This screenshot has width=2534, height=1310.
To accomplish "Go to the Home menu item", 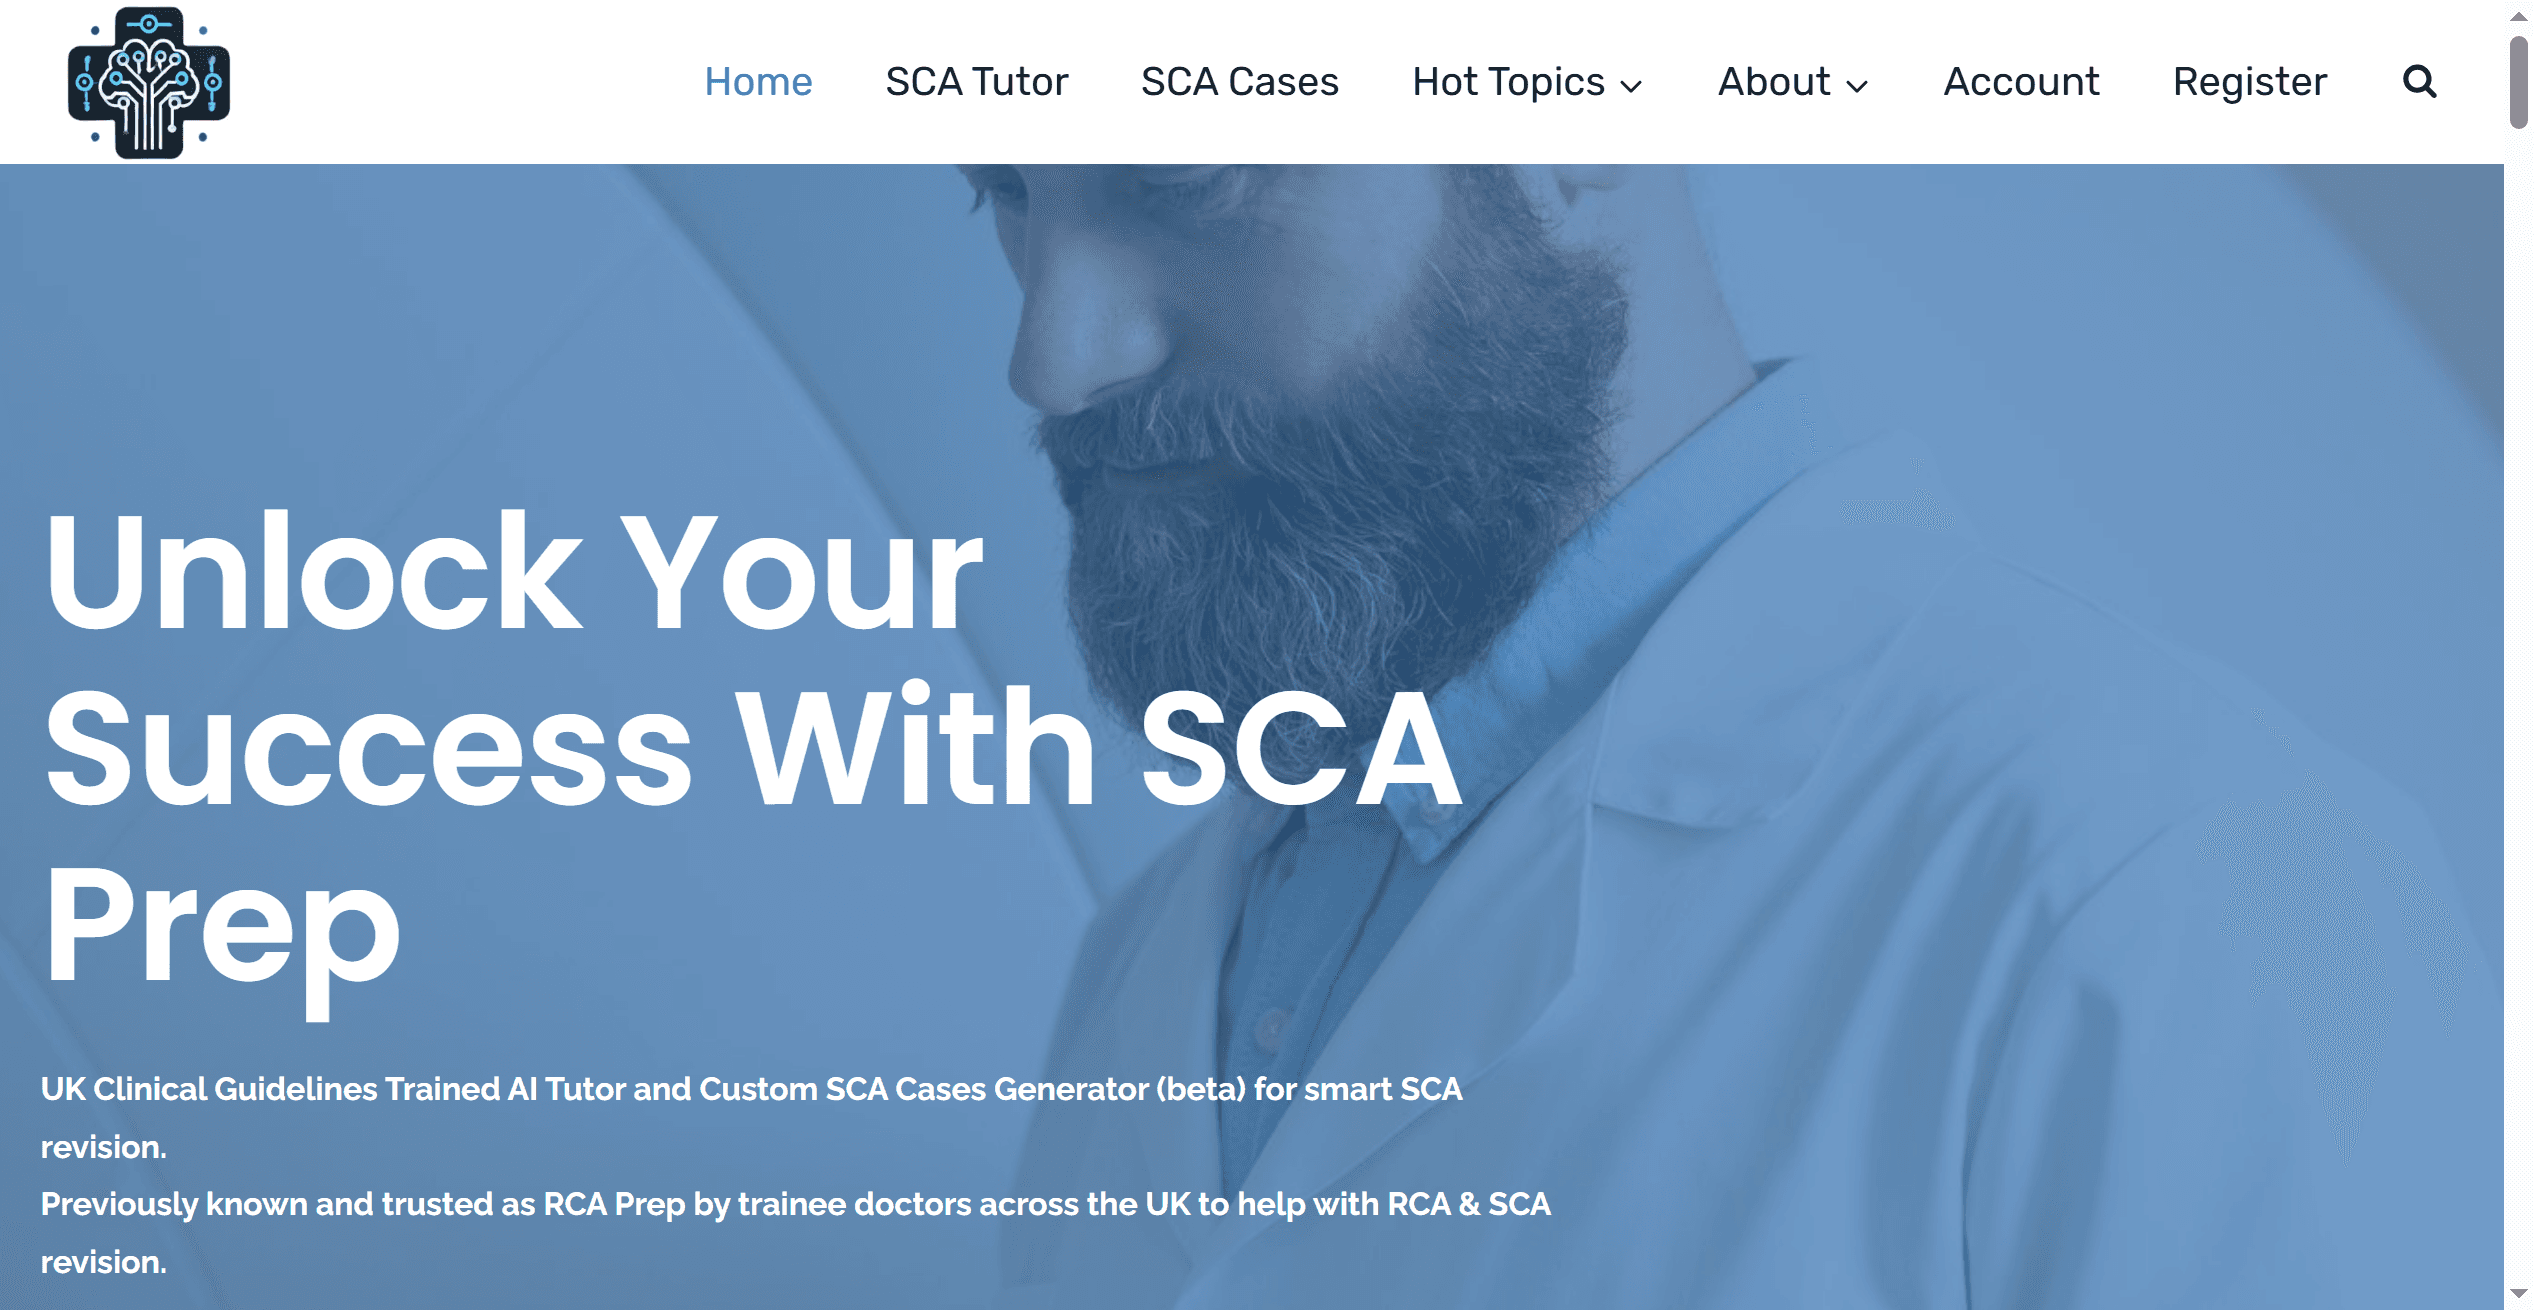I will coord(758,82).
